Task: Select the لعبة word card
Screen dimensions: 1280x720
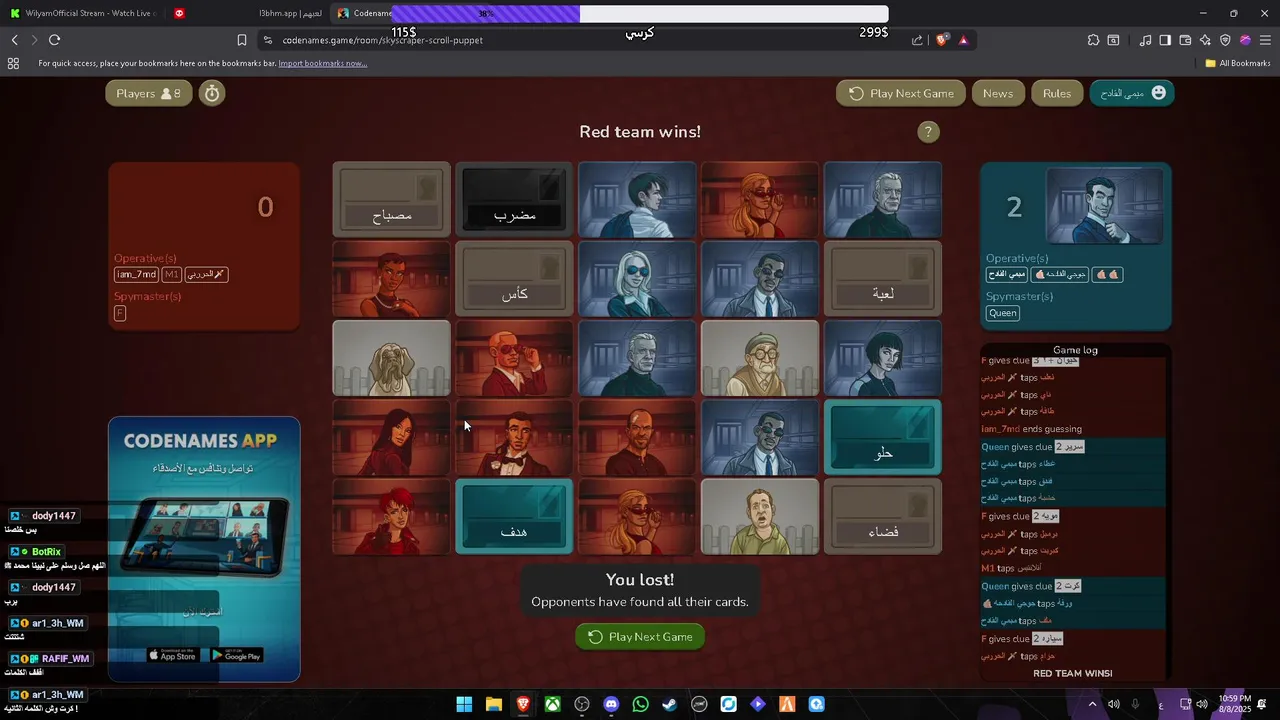Action: (x=883, y=279)
